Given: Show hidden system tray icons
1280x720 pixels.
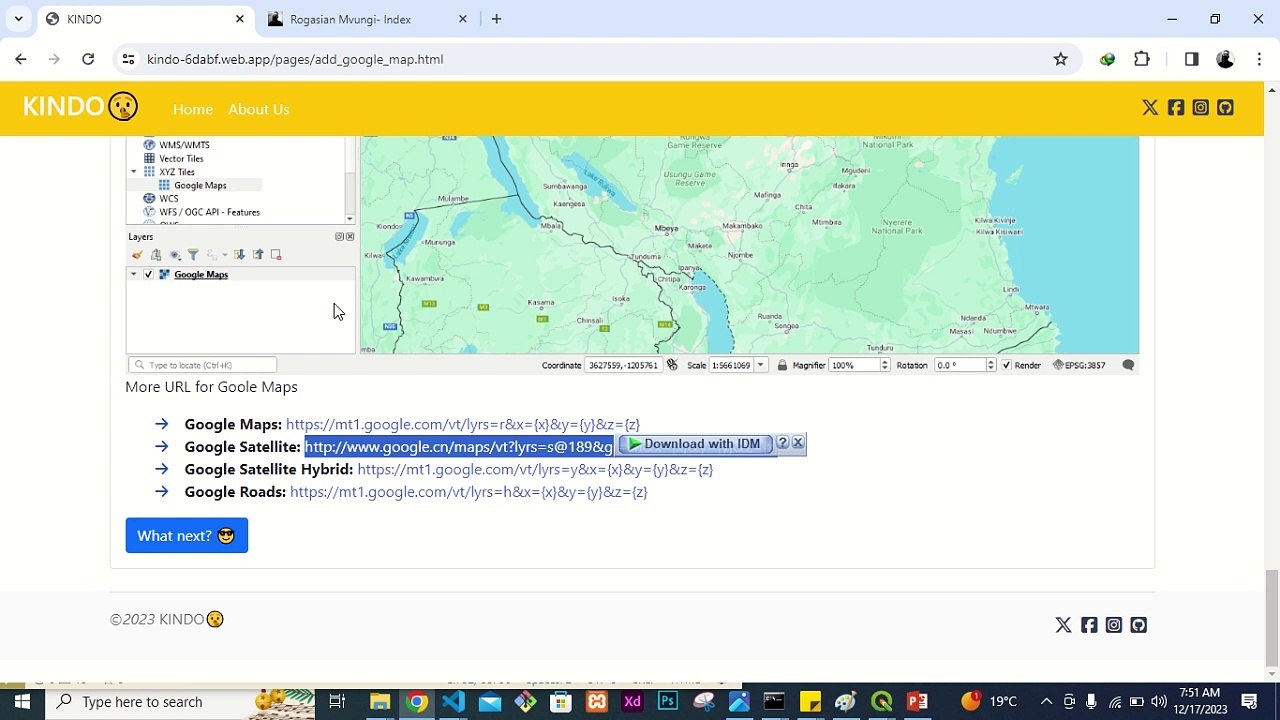Looking at the screenshot, I should pyautogui.click(x=1046, y=701).
